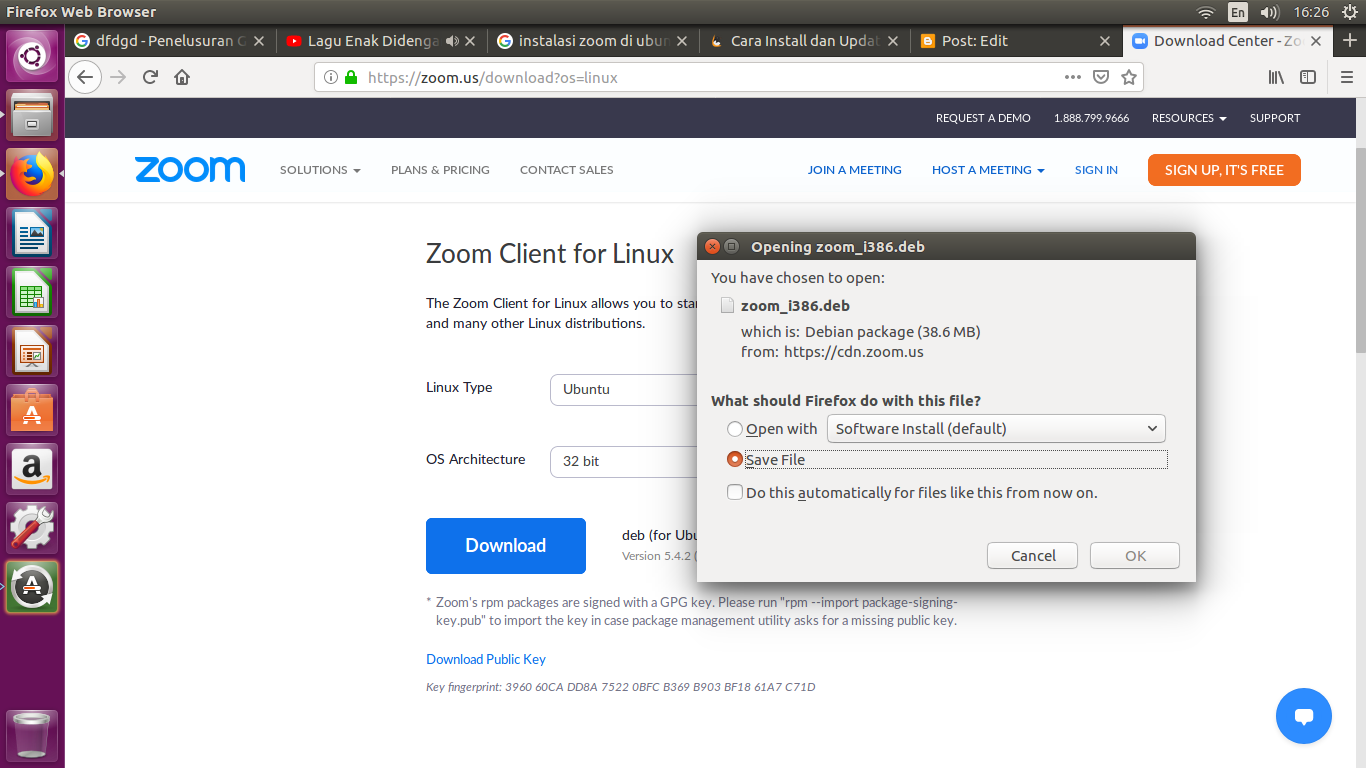The height and width of the screenshot is (768, 1366).
Task: Expand the HOST A MEETING menu
Action: click(988, 170)
